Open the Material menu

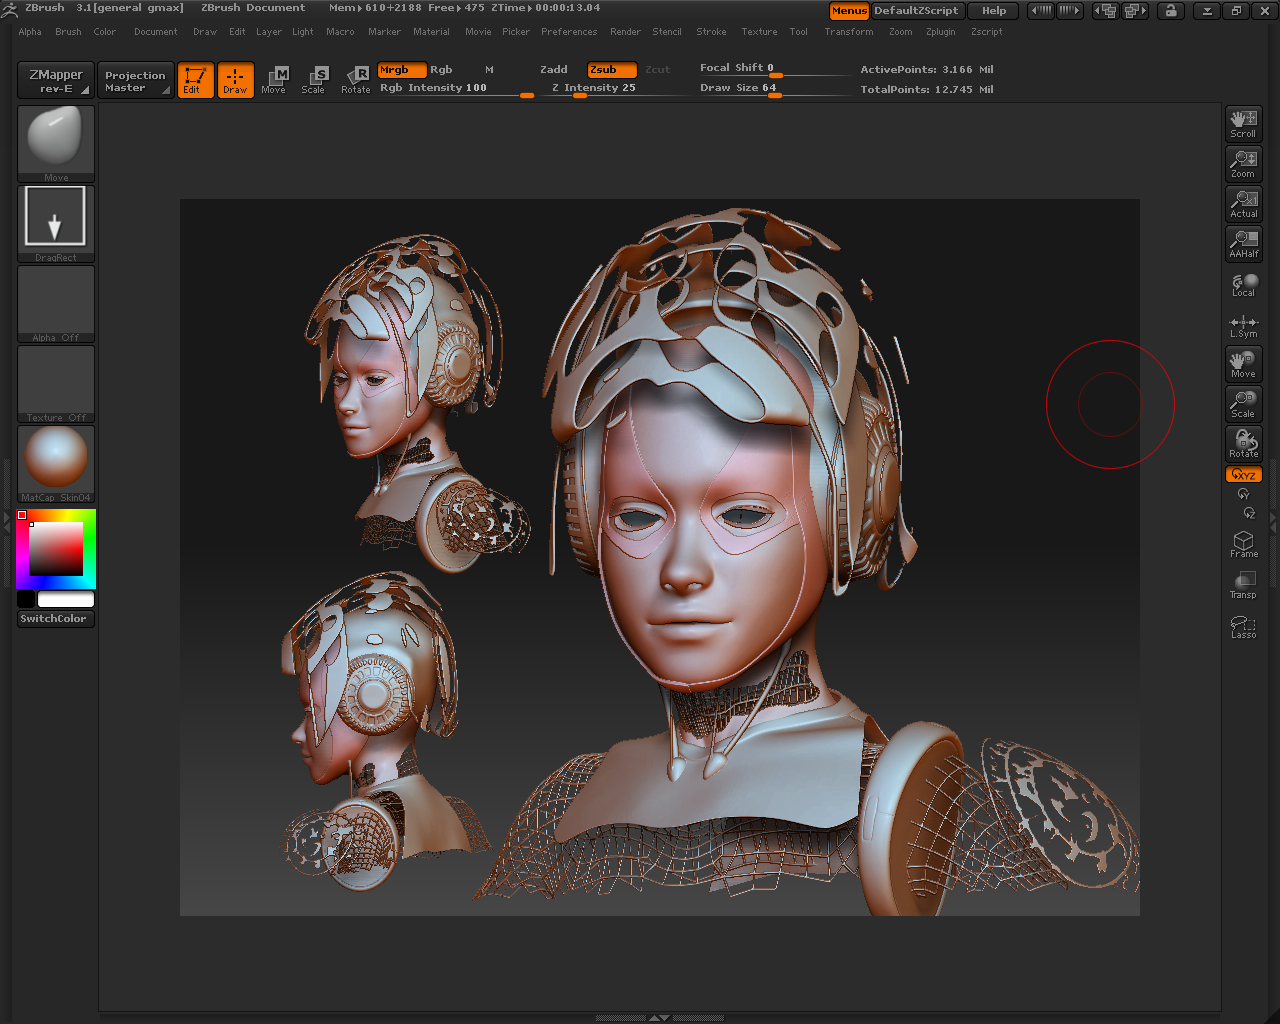(x=431, y=32)
